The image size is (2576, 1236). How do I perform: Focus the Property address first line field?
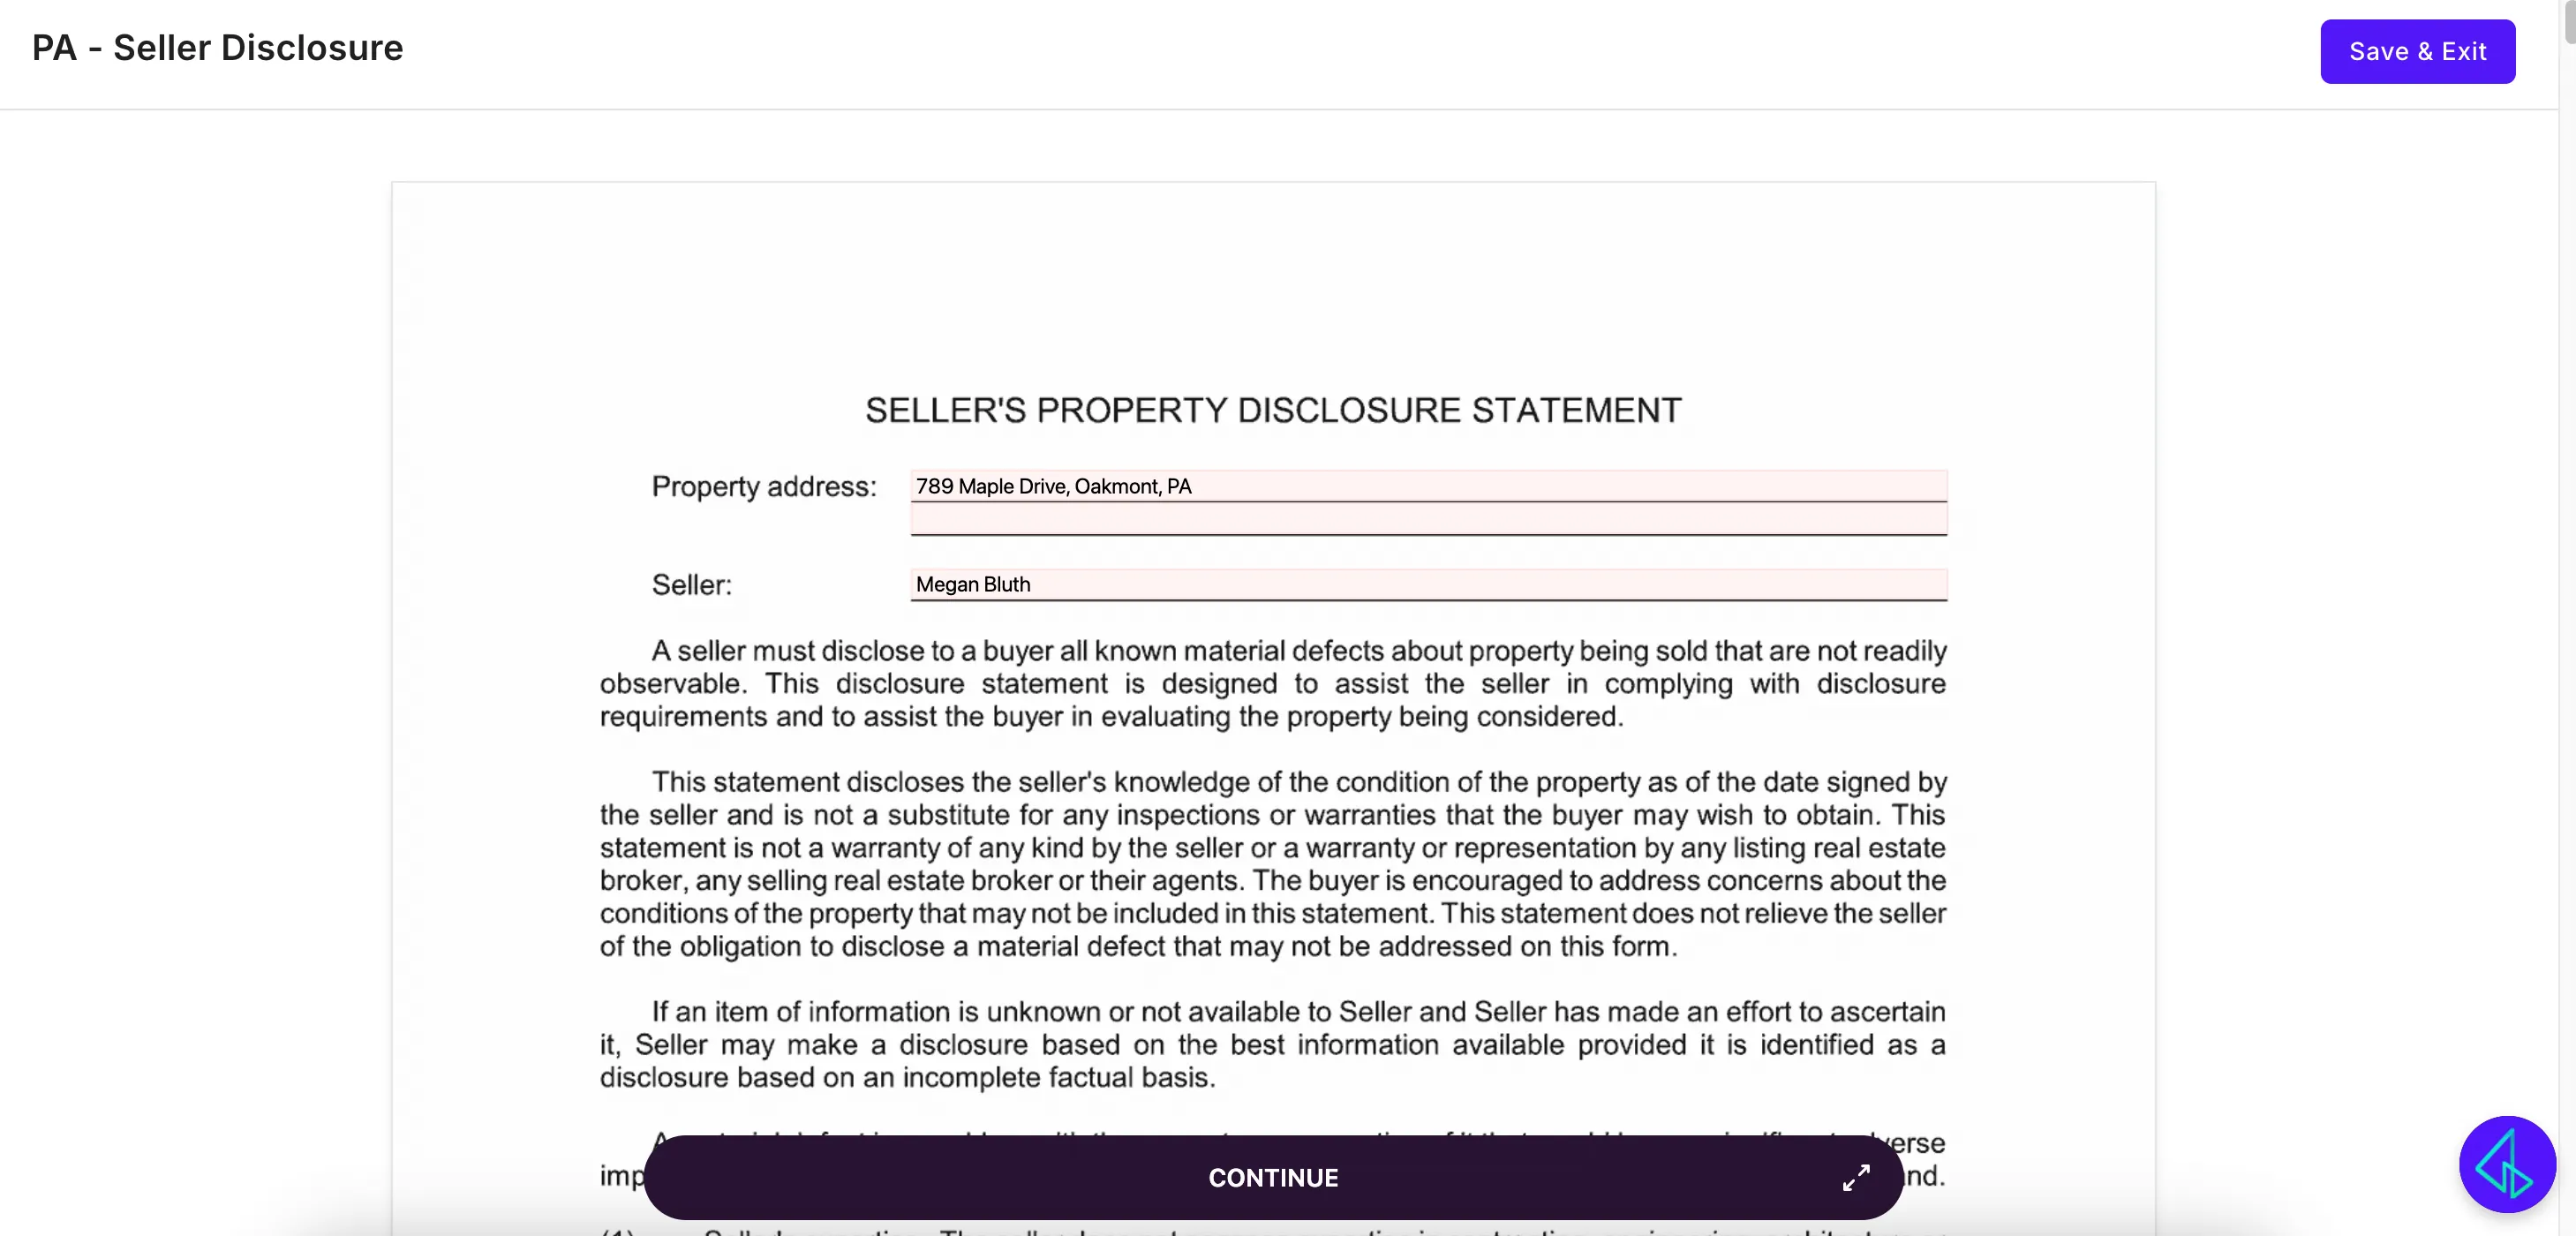(x=1428, y=486)
